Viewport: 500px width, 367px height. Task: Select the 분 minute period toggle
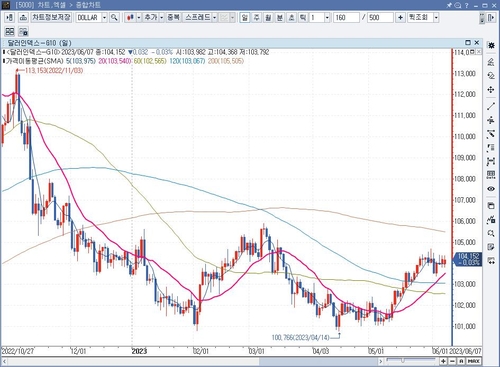tap(280, 17)
